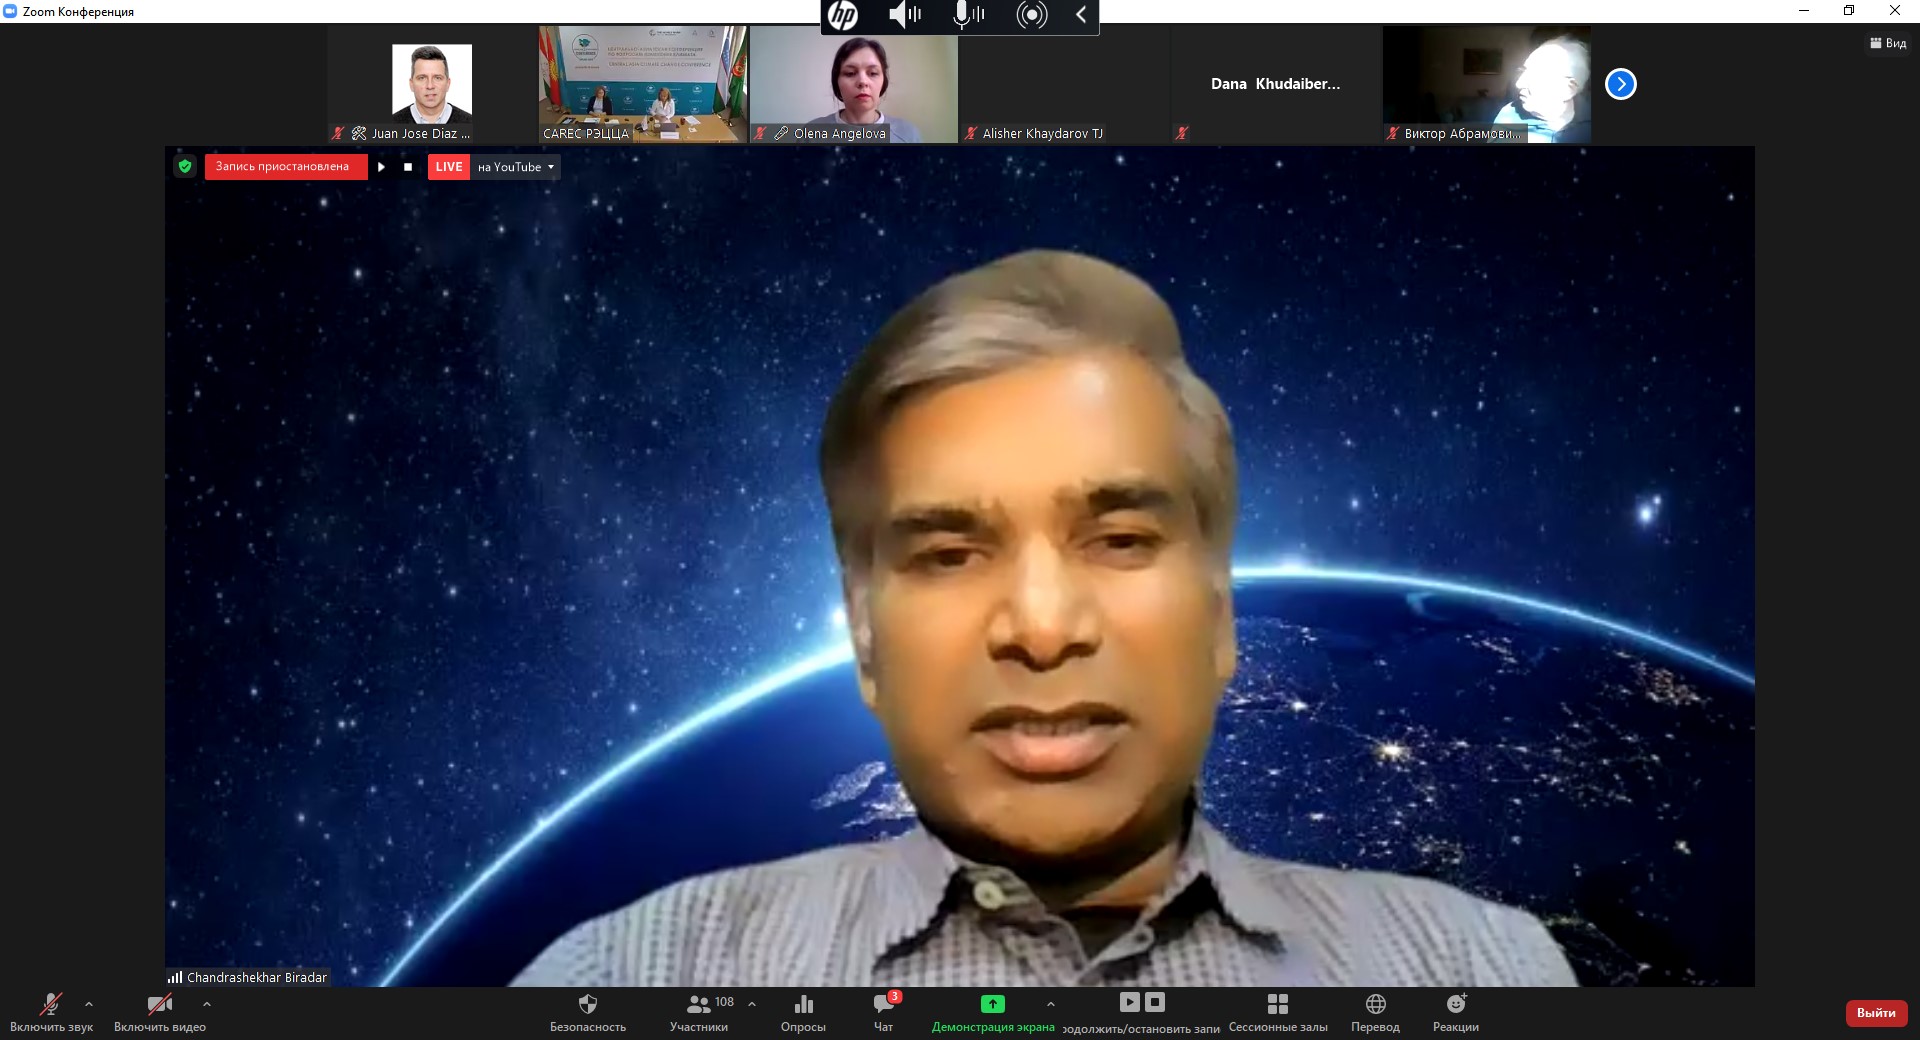Collapse HP overlay with left arrow
Image resolution: width=1920 pixels, height=1040 pixels.
[x=1081, y=15]
